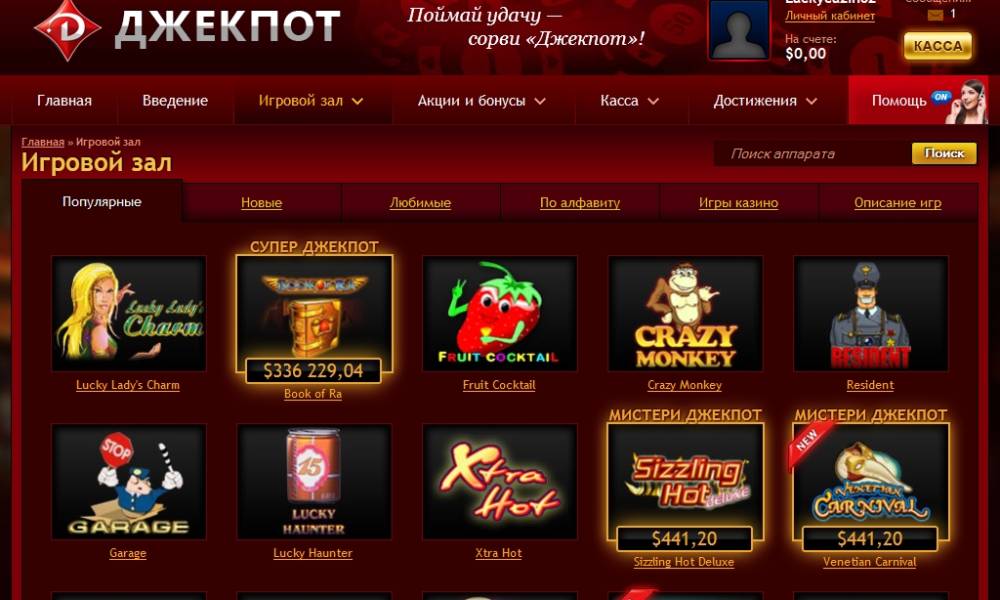Viewport: 1000px width, 600px height.
Task: Click the gold КАССА button
Action: [938, 46]
